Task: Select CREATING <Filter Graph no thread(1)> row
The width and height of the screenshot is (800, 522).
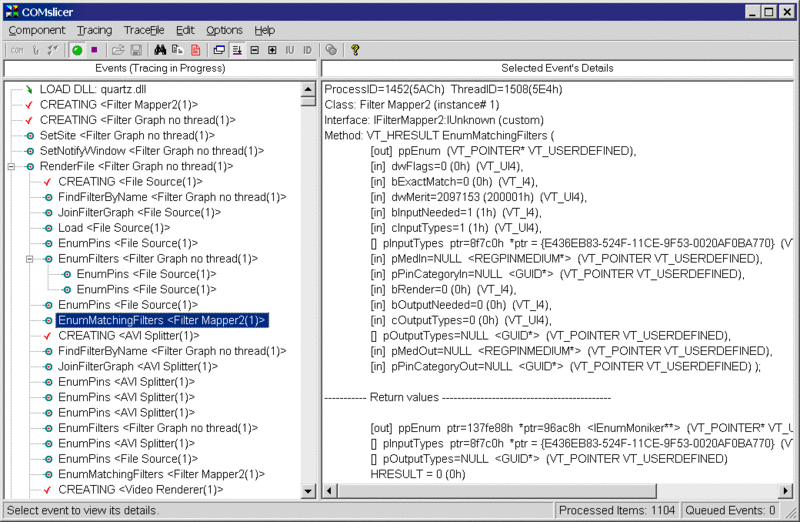Action: pos(138,120)
